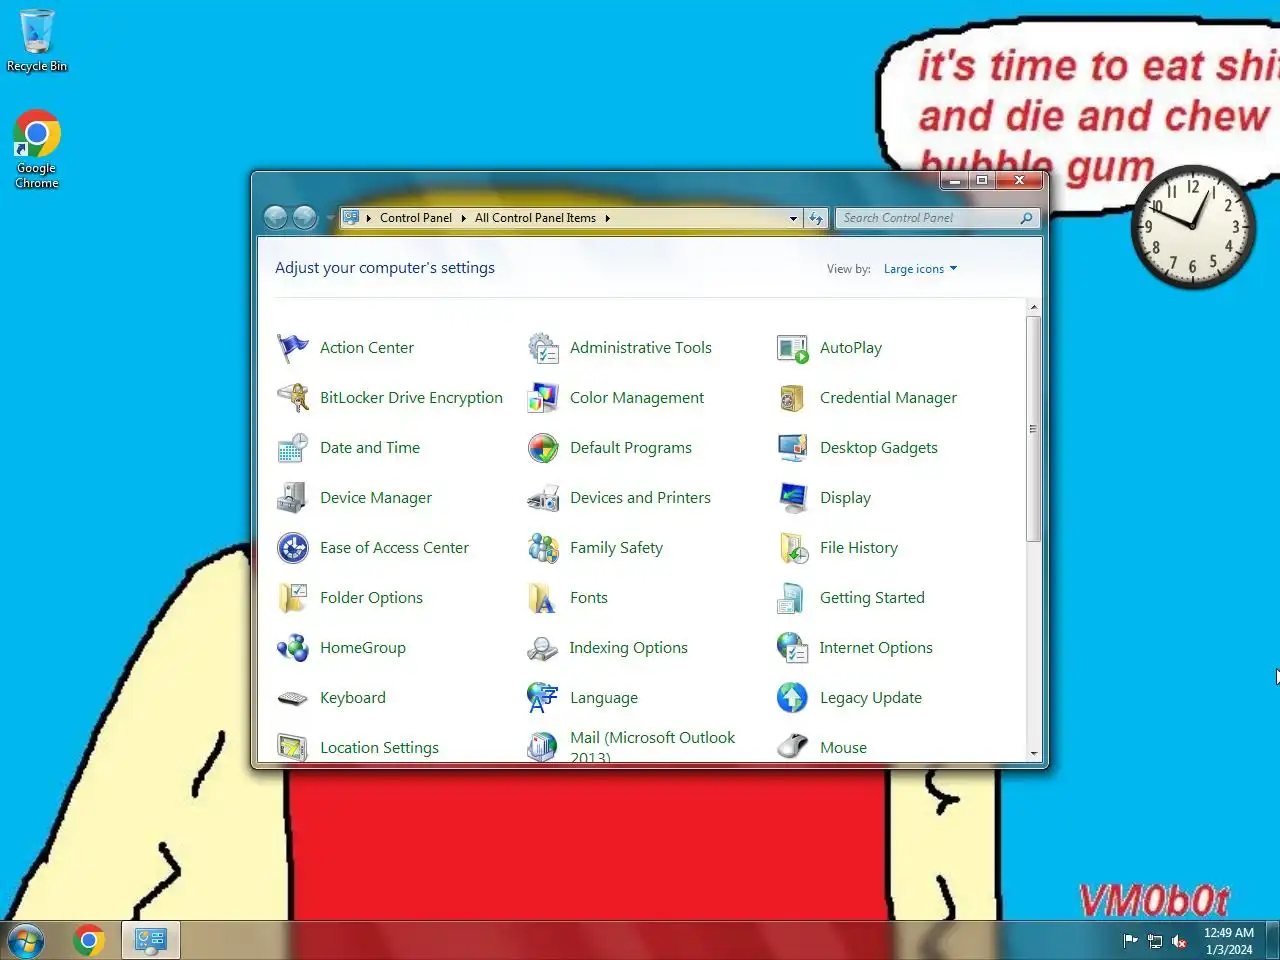
Task: Click the muted volume tray icon
Action: pyautogui.click(x=1180, y=941)
